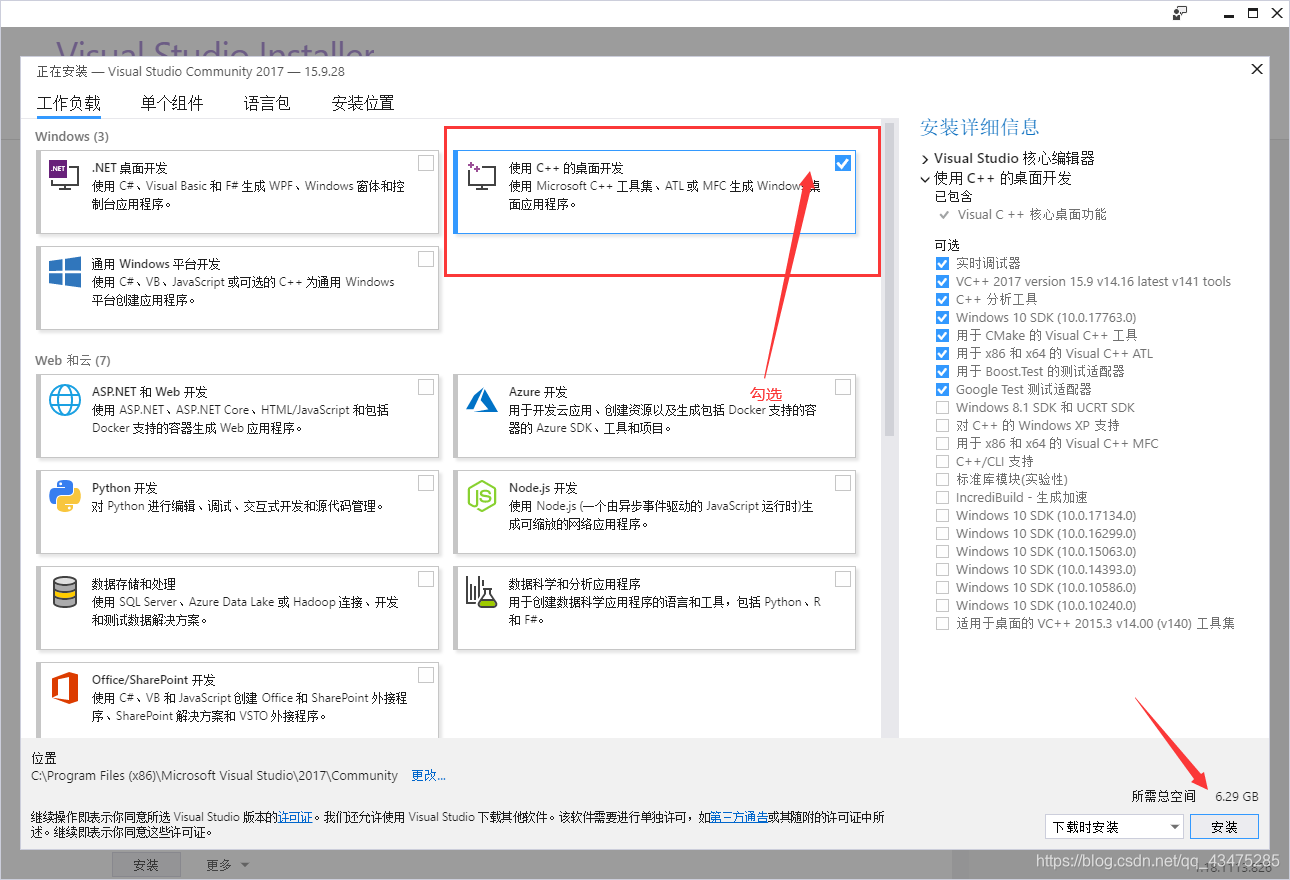Enable Windows 8.1 SDK 和 UCRT SDK

(x=942, y=407)
